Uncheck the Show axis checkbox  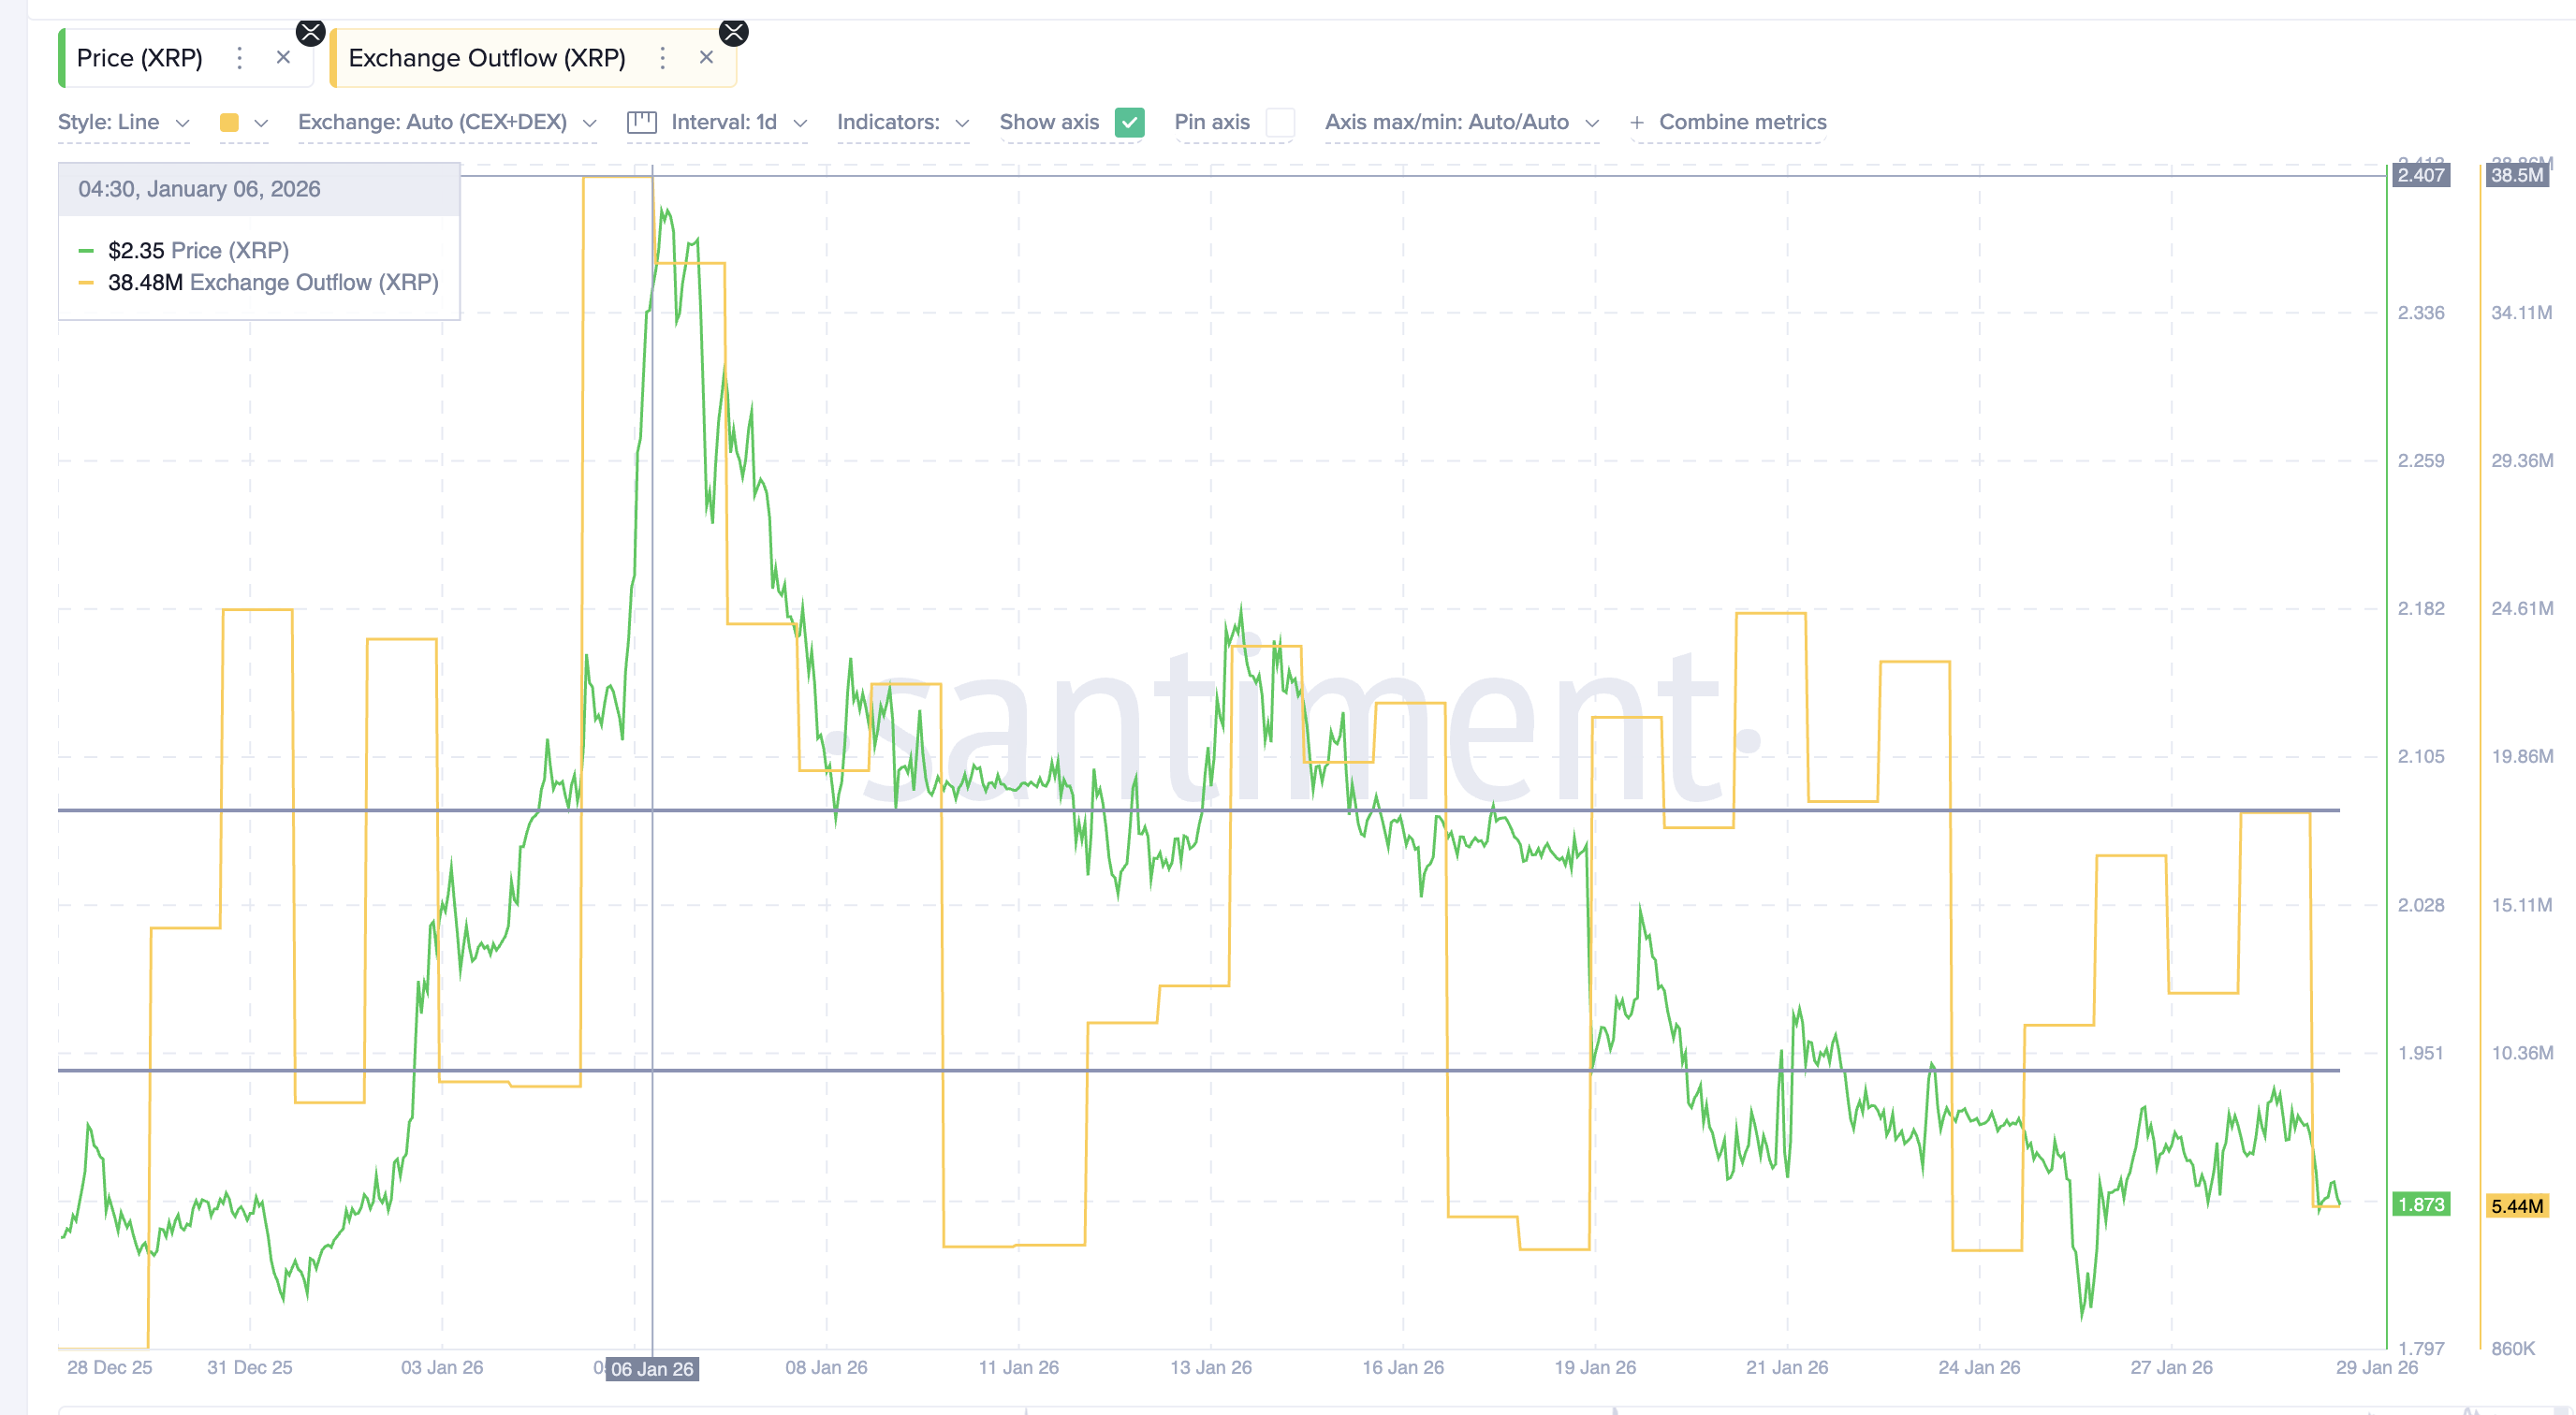pos(1130,122)
